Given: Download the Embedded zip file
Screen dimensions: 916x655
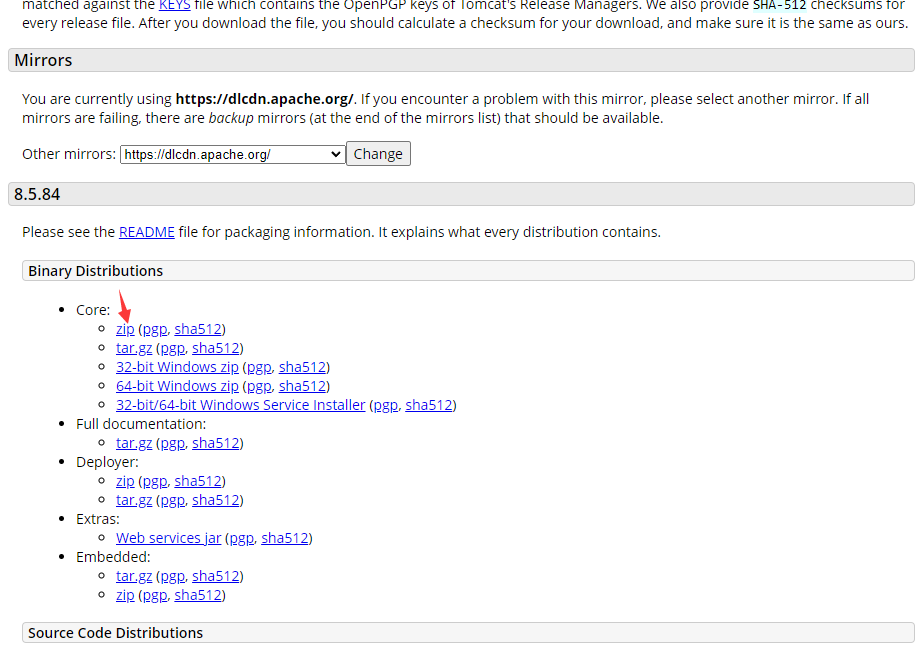Looking at the screenshot, I should click(125, 595).
